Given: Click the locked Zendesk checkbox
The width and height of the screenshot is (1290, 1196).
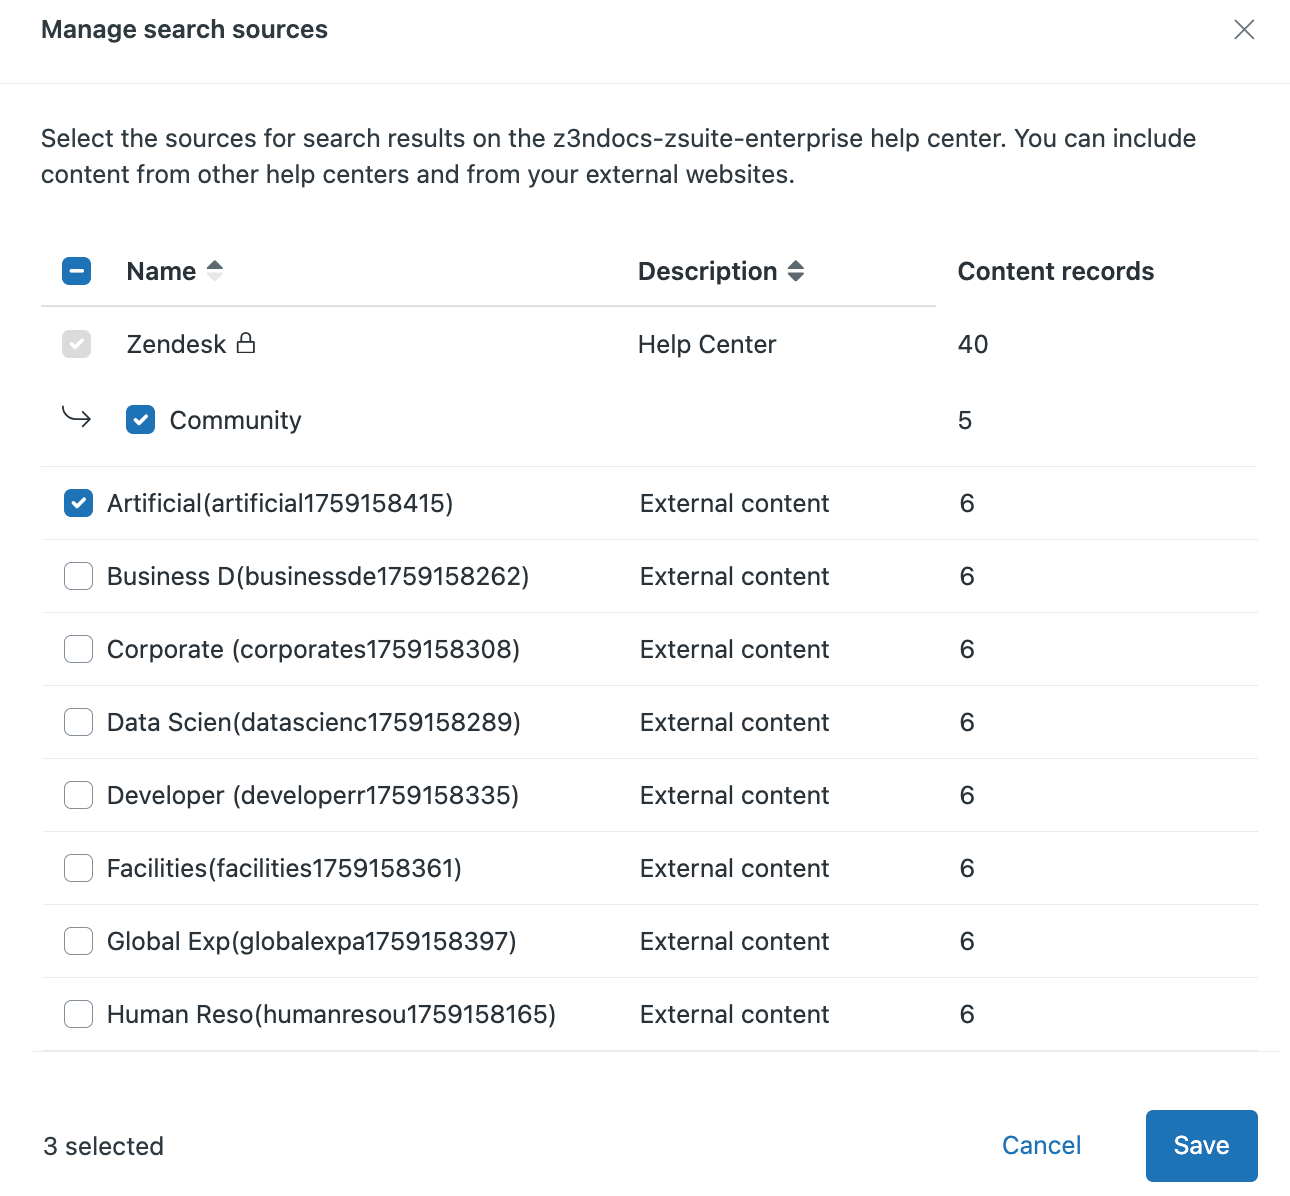Looking at the screenshot, I should tap(77, 344).
